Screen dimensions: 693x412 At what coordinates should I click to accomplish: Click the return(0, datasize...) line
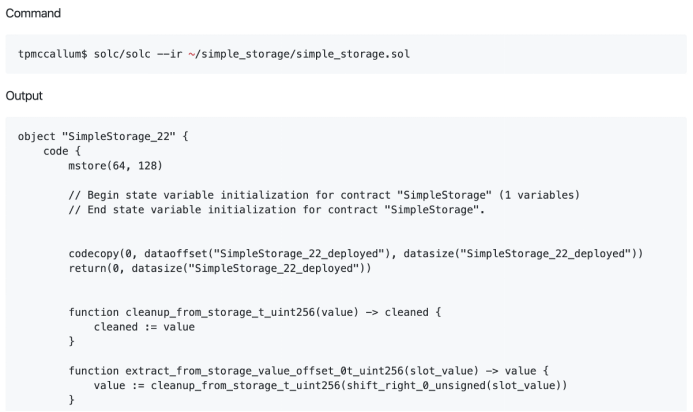pos(220,268)
